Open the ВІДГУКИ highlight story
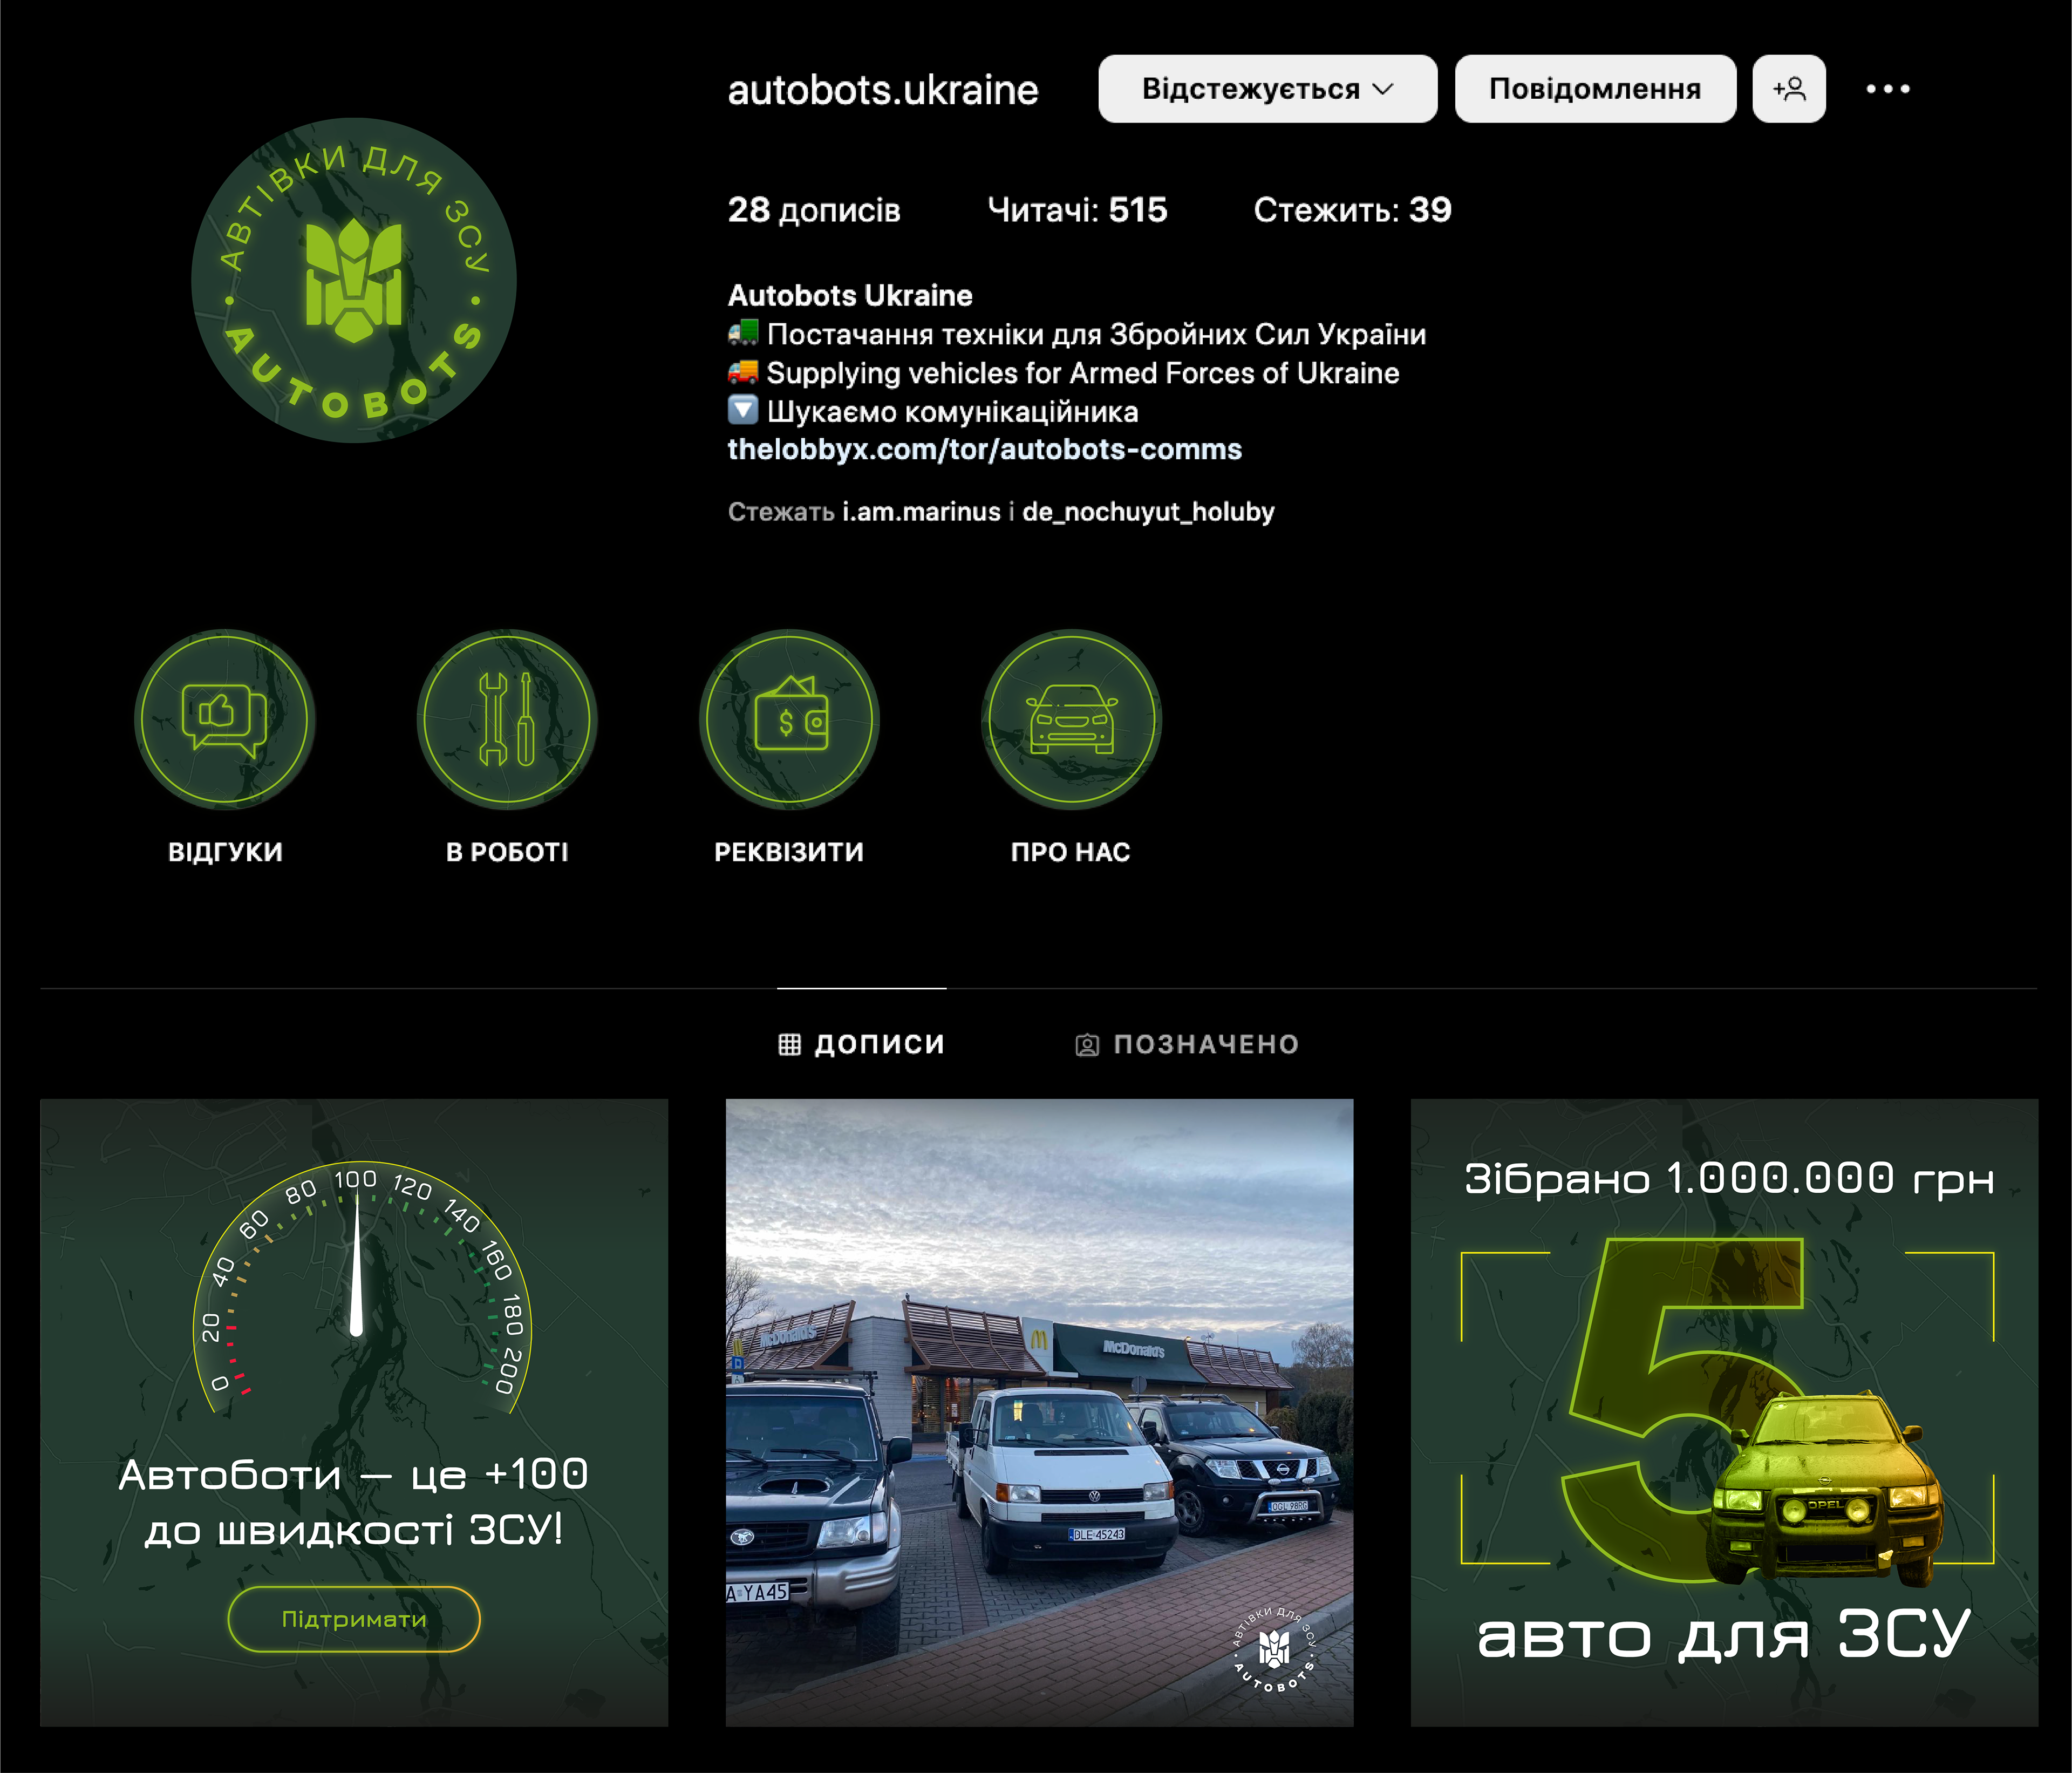Image resolution: width=2072 pixels, height=1773 pixels. (225, 719)
